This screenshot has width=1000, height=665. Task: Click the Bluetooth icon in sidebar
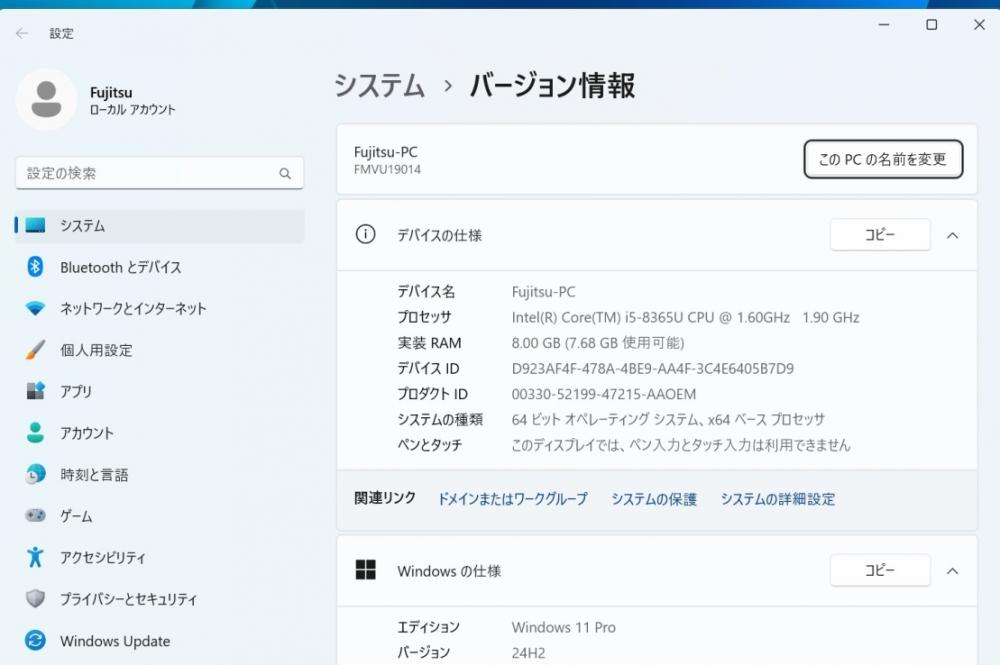[35, 267]
